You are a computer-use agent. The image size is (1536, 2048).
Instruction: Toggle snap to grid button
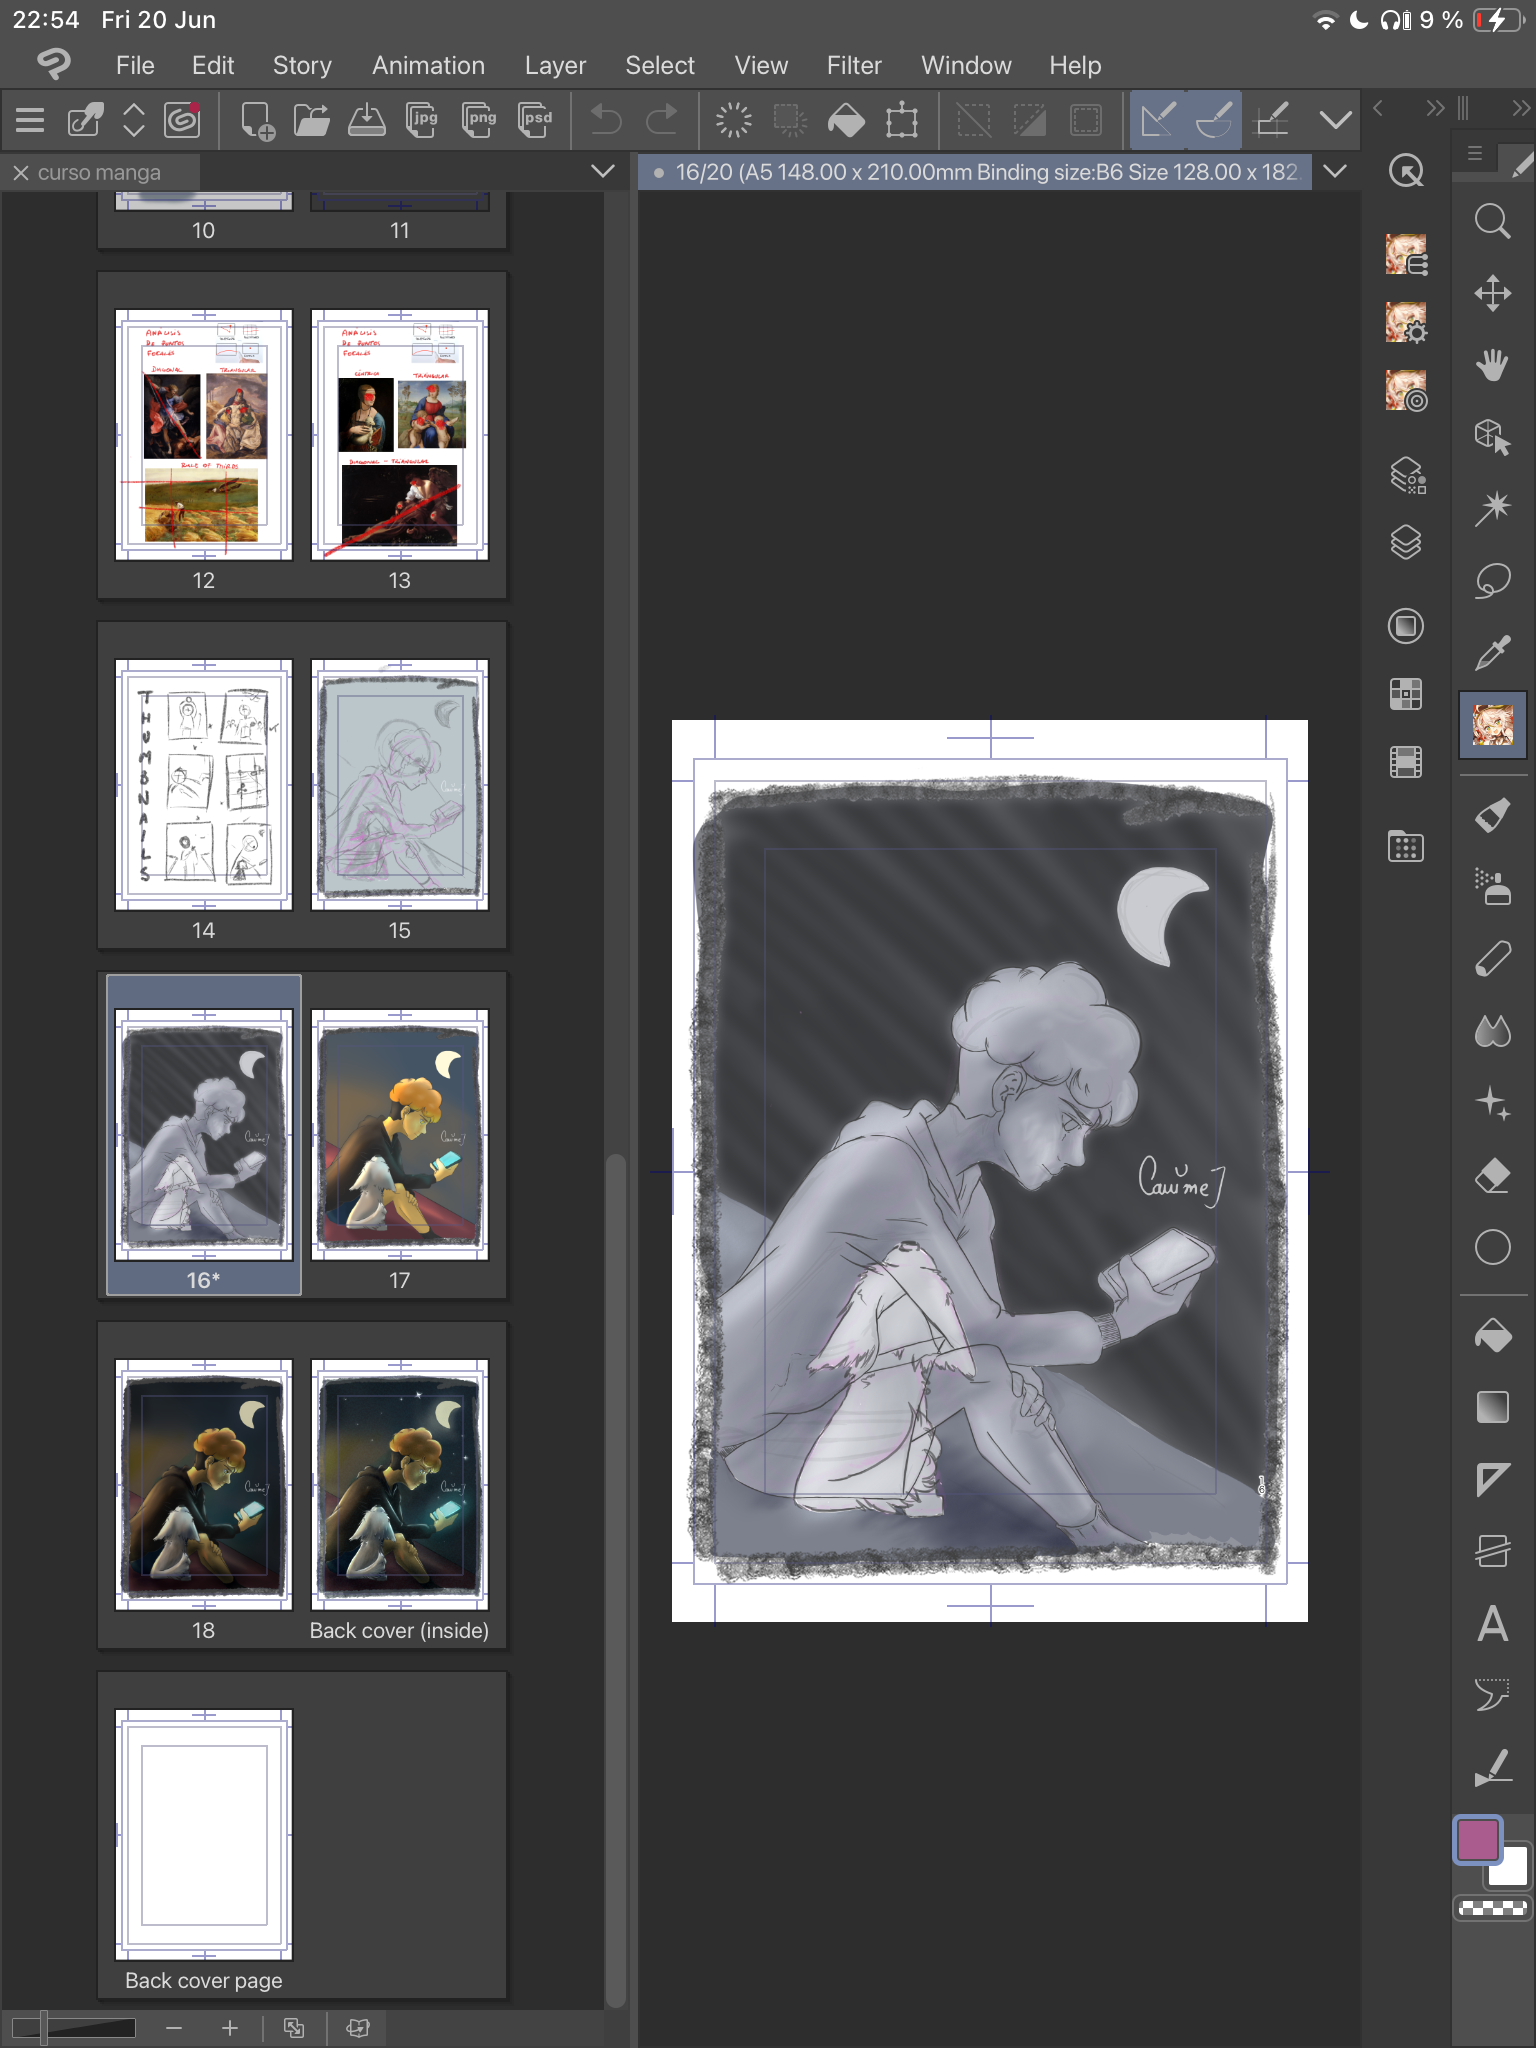pyautogui.click(x=1271, y=120)
